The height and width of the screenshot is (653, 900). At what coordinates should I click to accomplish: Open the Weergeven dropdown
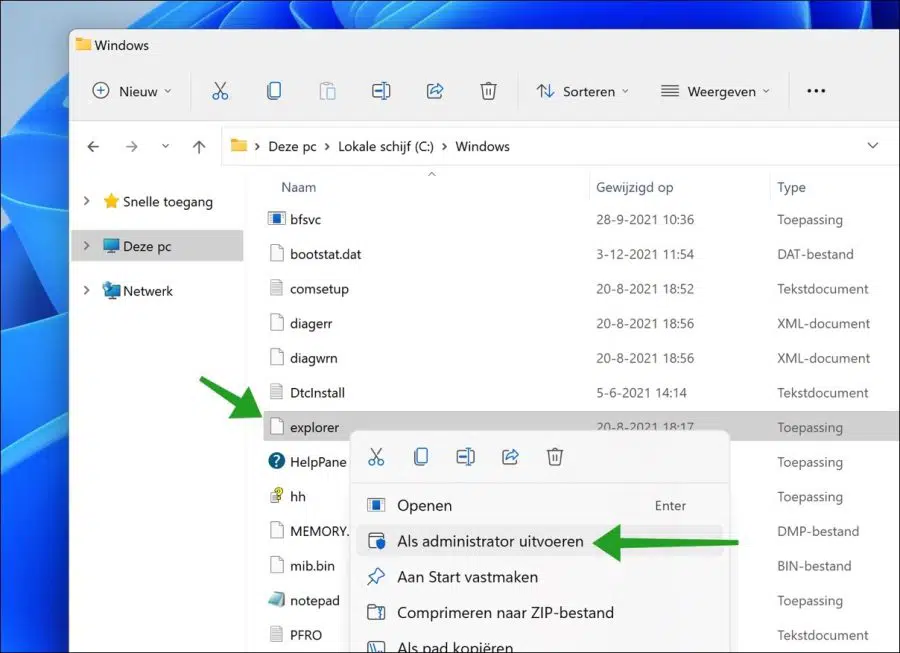click(715, 91)
